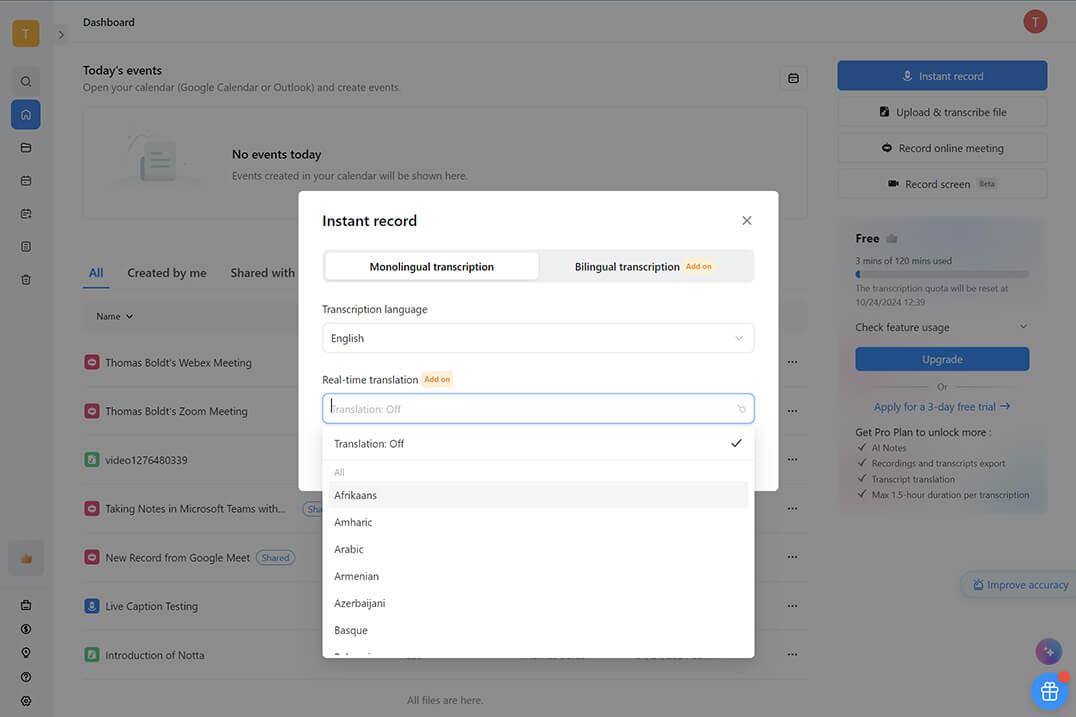Expand Check feature usage
Screen dimensions: 1076x717
(942, 327)
